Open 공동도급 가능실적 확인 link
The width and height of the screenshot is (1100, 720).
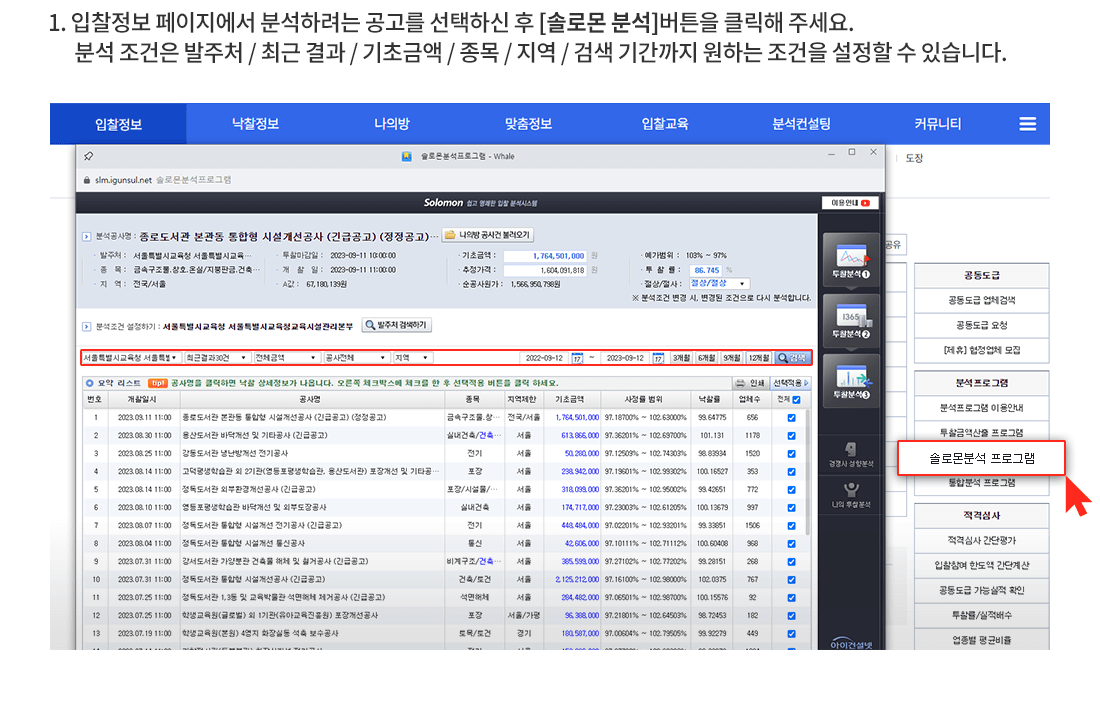[x=981, y=590]
